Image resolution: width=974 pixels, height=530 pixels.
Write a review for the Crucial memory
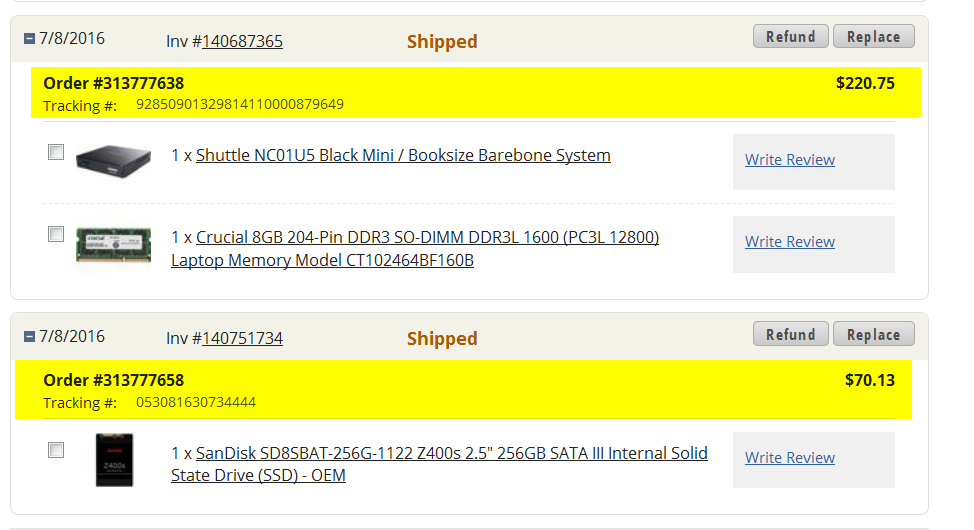790,242
